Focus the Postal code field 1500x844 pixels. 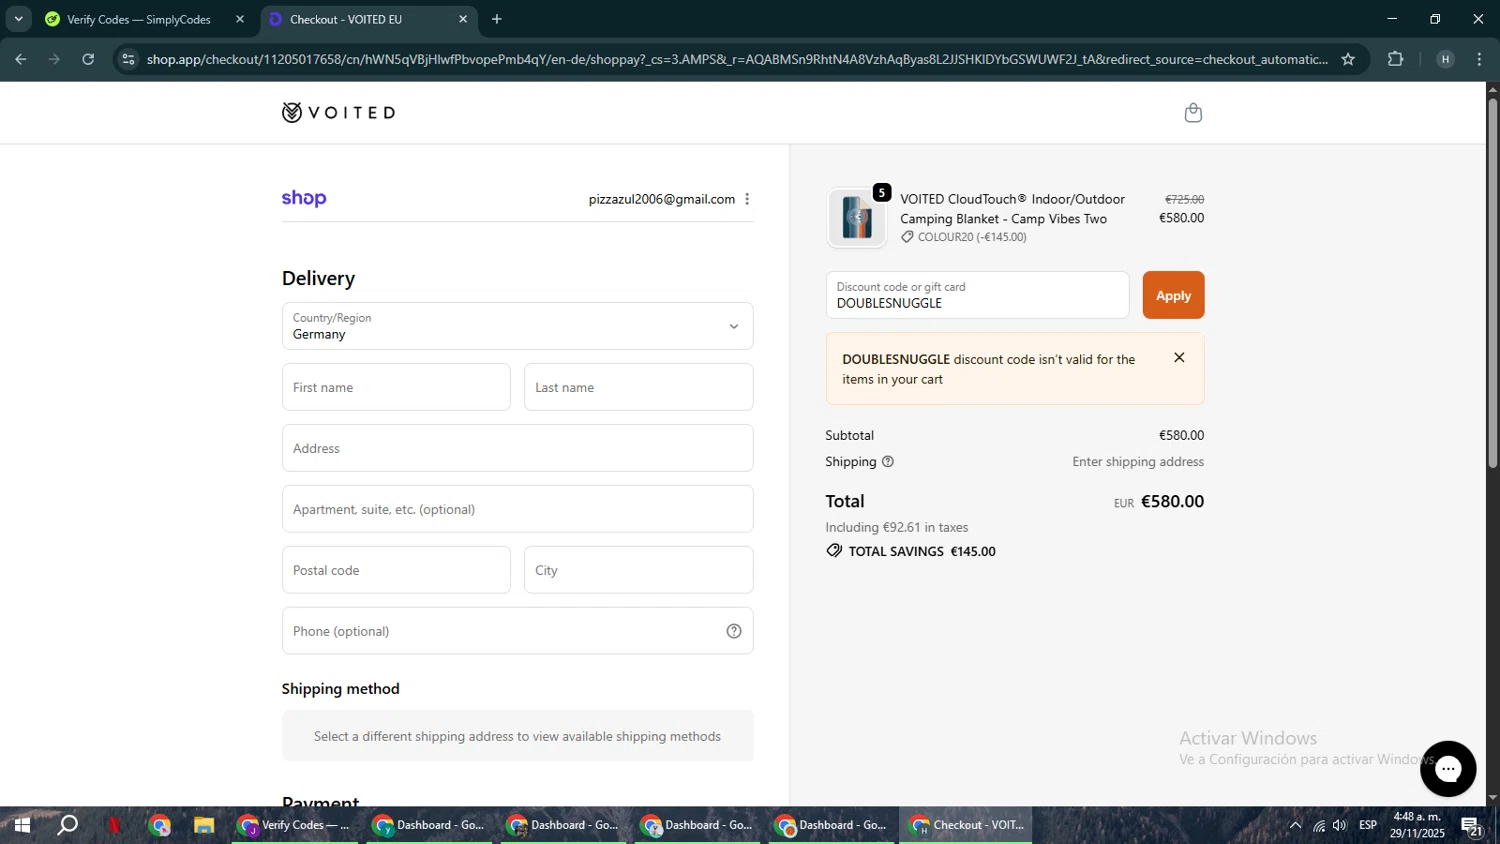(396, 570)
